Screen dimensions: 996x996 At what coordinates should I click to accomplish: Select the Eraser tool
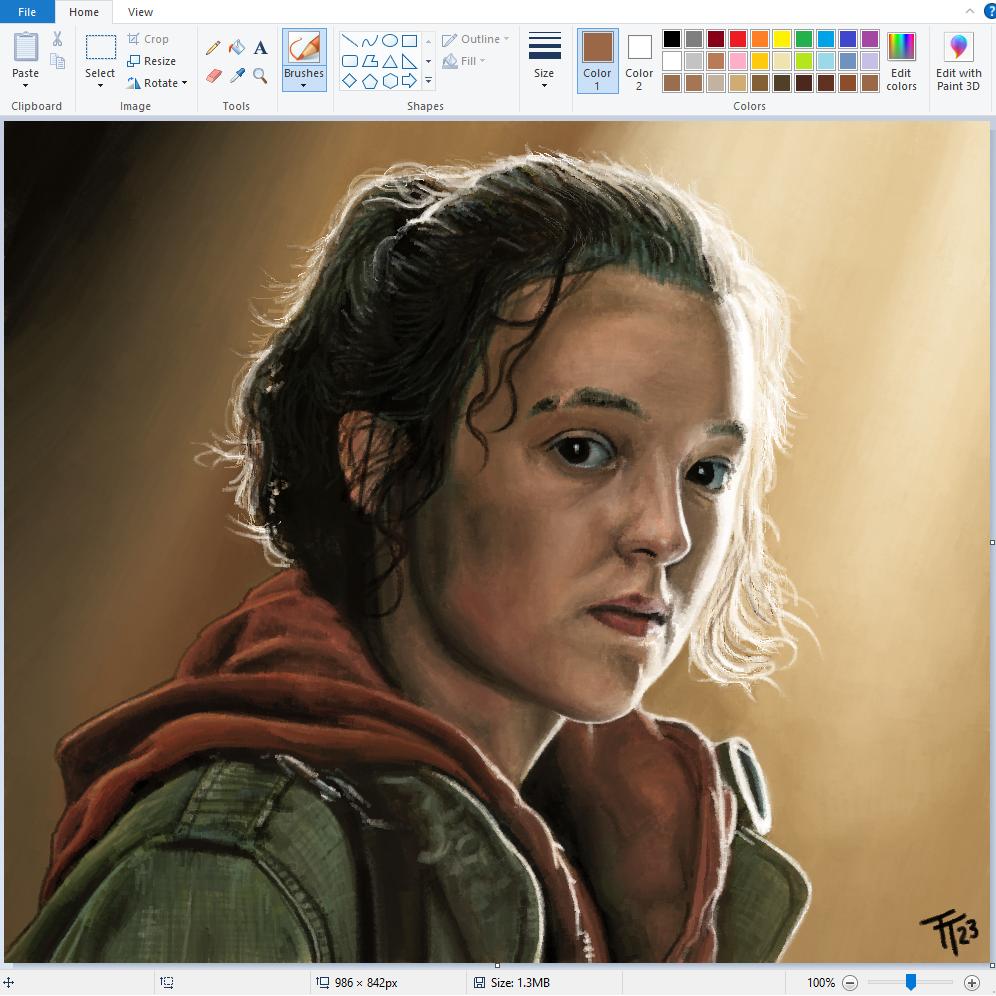pos(213,76)
